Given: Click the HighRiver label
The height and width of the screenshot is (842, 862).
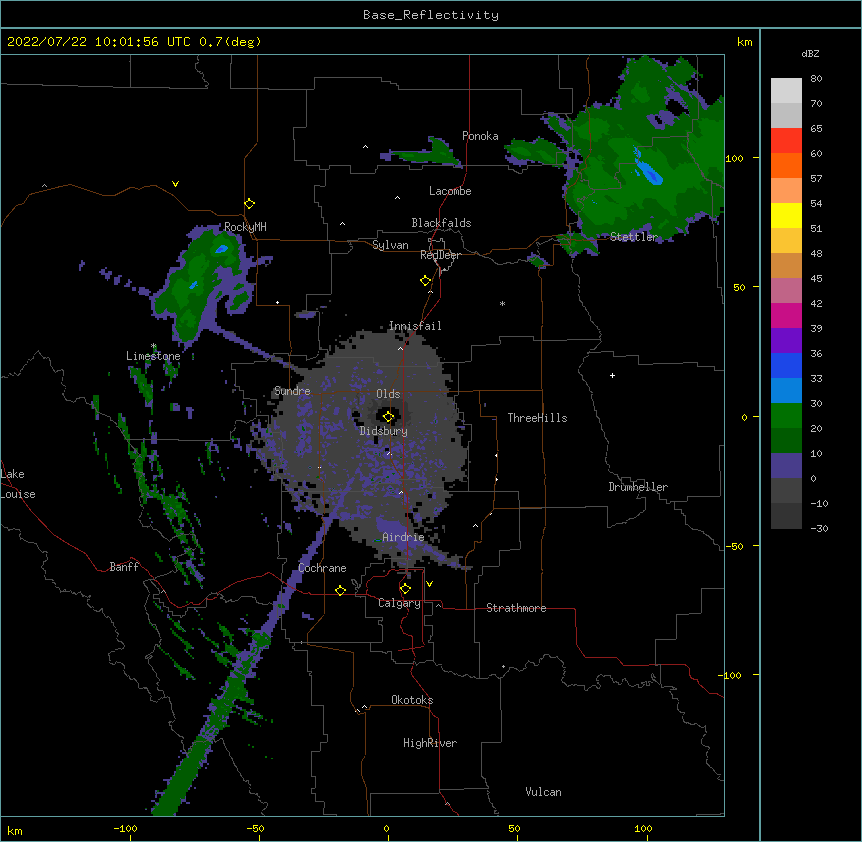Looking at the screenshot, I should (x=430, y=743).
